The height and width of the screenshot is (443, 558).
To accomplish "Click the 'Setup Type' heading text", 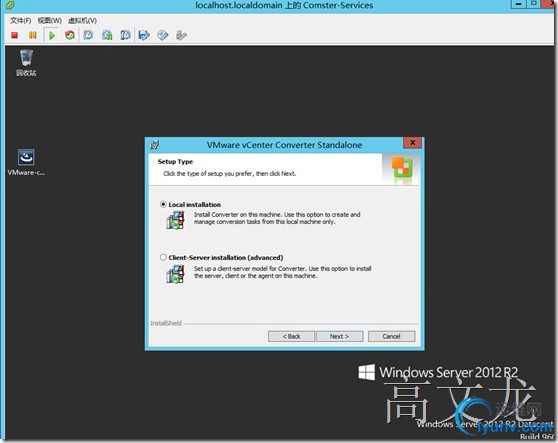I will pos(175,162).
